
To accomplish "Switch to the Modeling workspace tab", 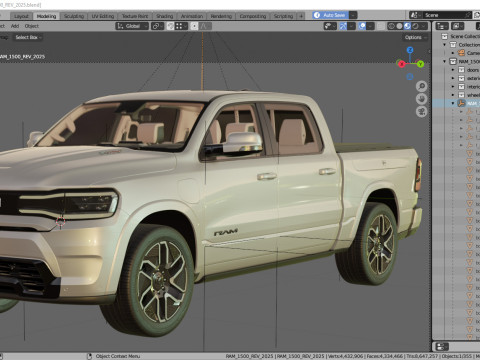I will tap(46, 16).
